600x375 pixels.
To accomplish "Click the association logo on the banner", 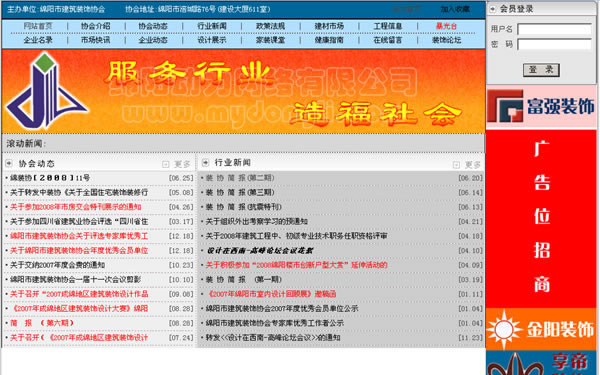I will (x=47, y=91).
